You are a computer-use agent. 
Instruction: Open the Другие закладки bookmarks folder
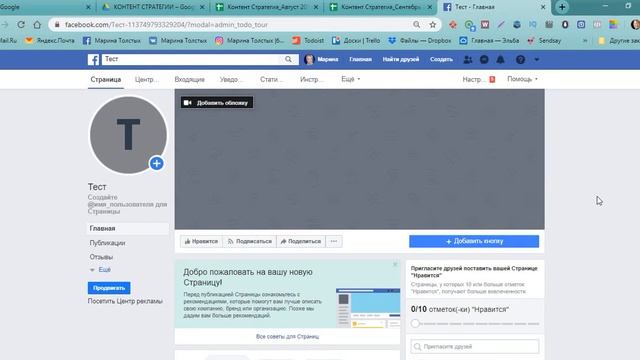(x=619, y=41)
